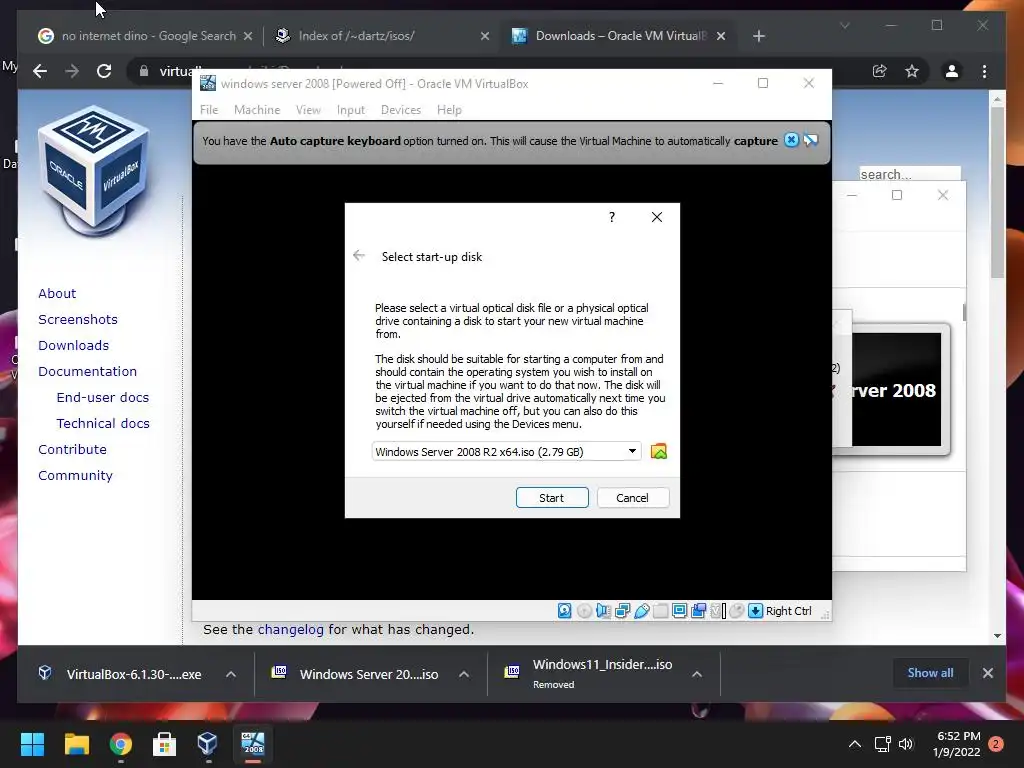Open the Downloads sidebar link
The width and height of the screenshot is (1024, 768).
(73, 345)
